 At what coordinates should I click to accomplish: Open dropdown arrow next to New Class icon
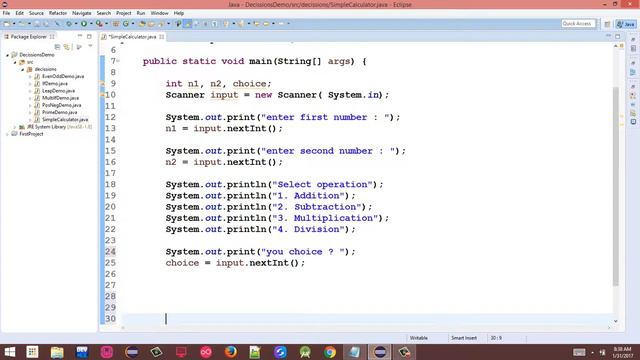[133, 24]
